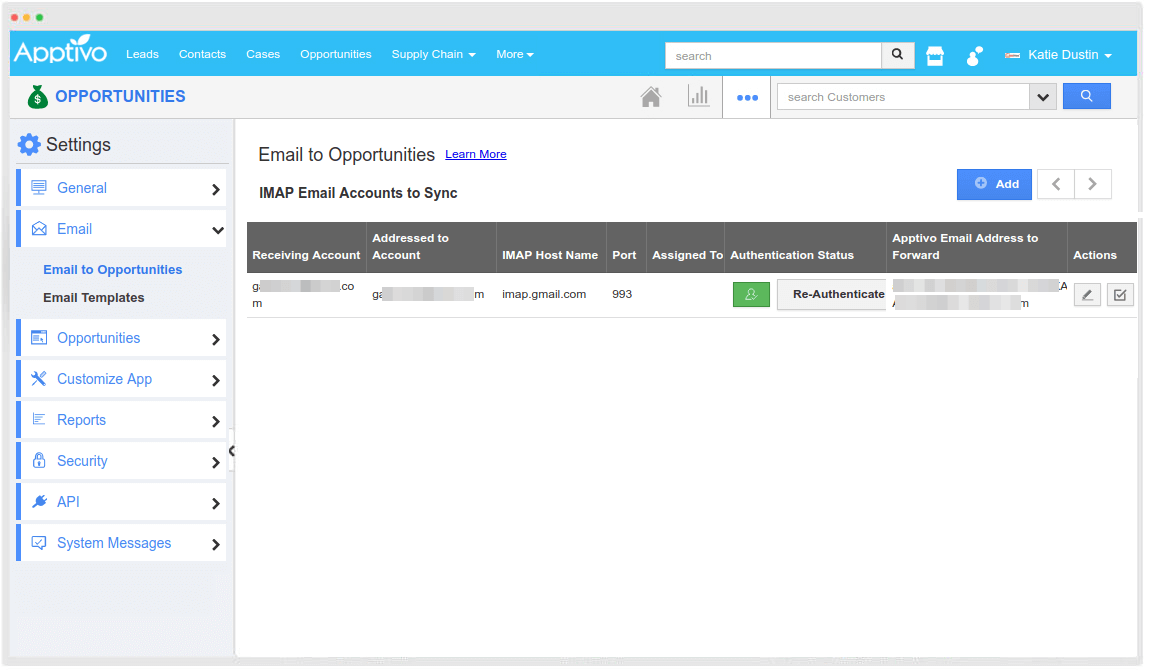Viewport: 1150px width, 670px height.
Task: Go home using the house icon
Action: (651, 96)
